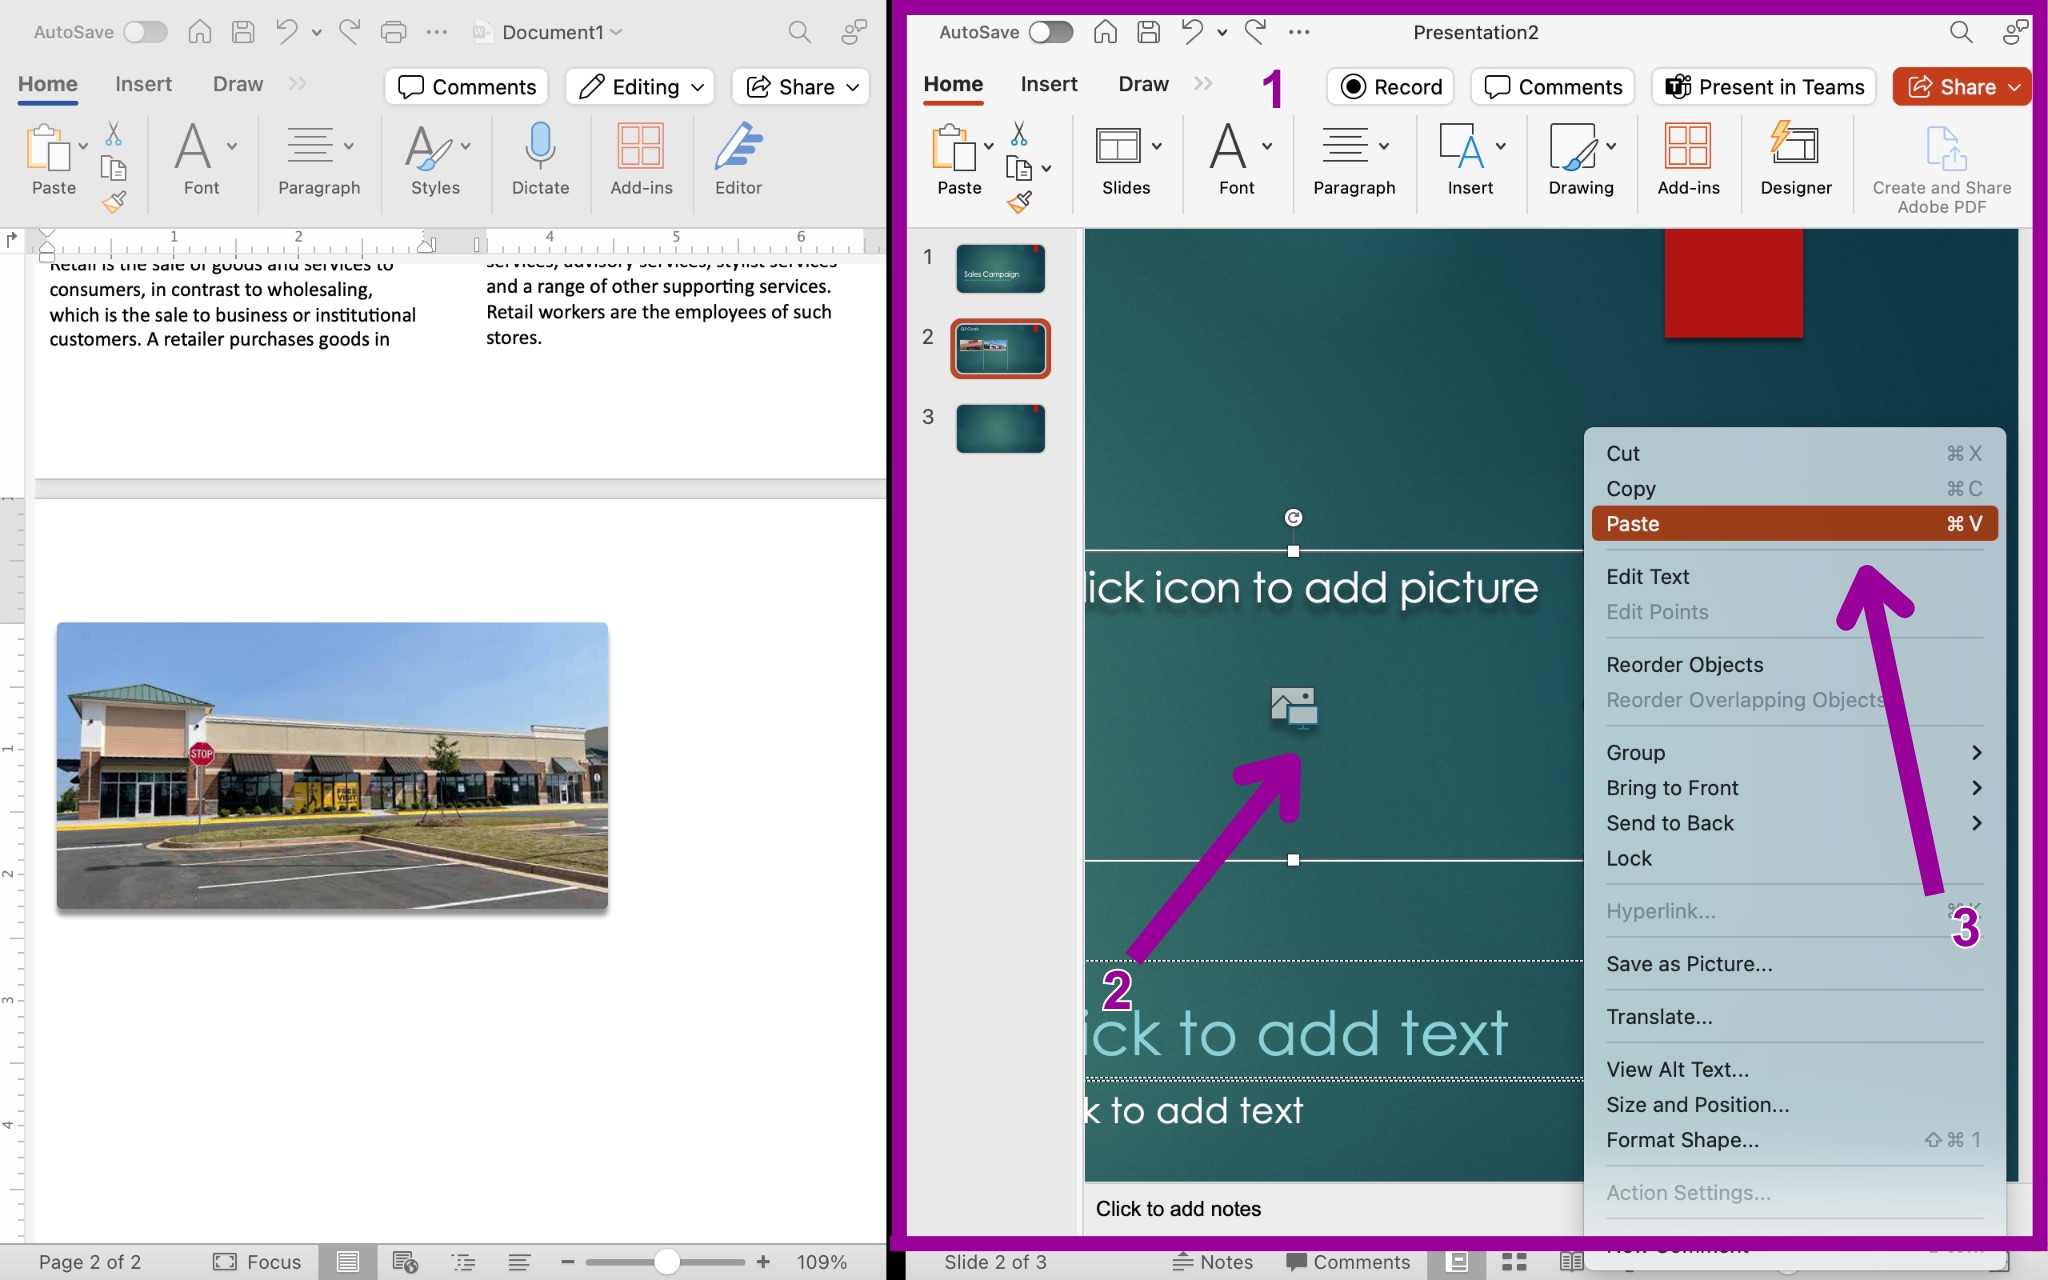
Task: Click Focus mode in Word status bar
Action: [257, 1262]
